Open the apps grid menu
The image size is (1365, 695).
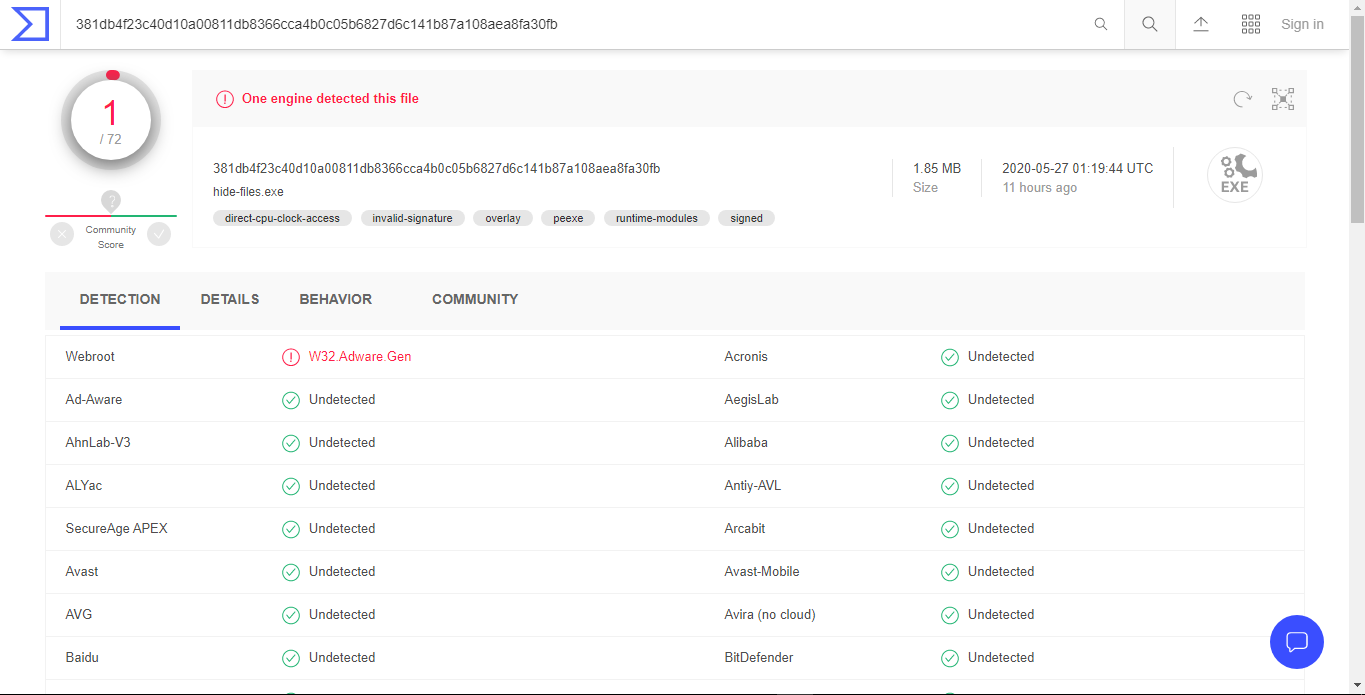1250,24
